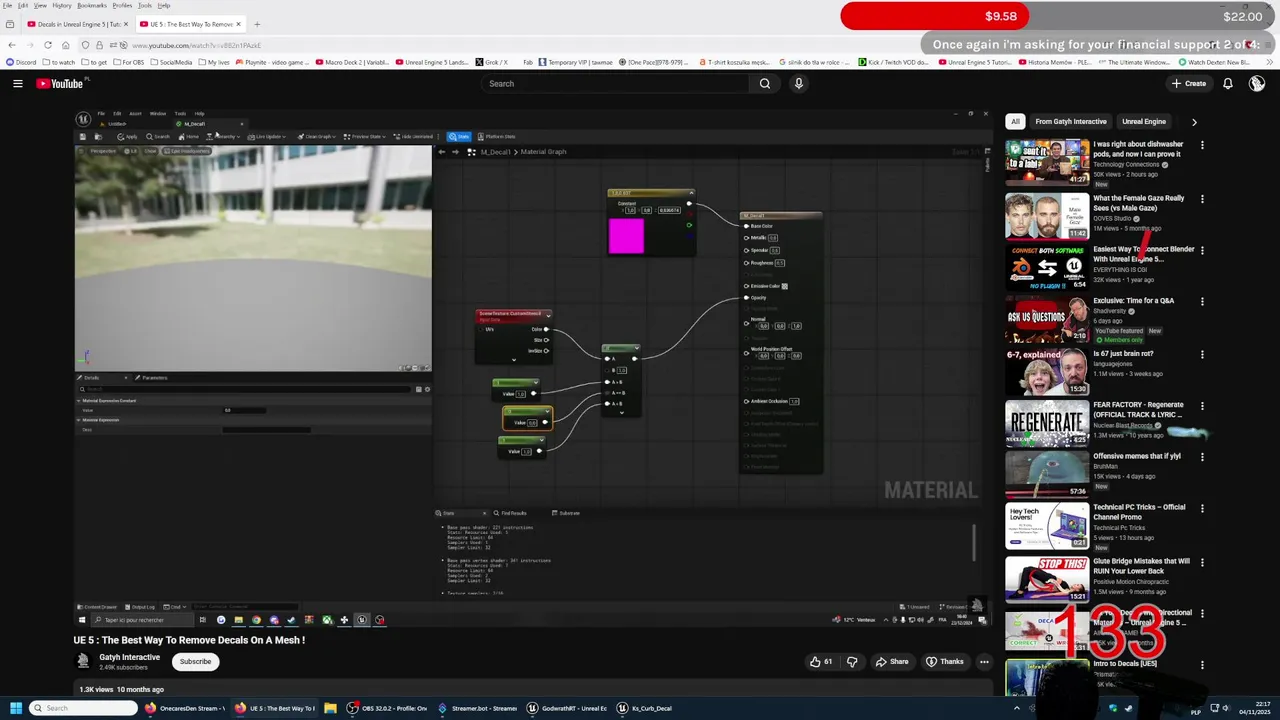Switch to OBS 32.0.2 taskbar window
The image size is (1280, 720).
(387, 708)
